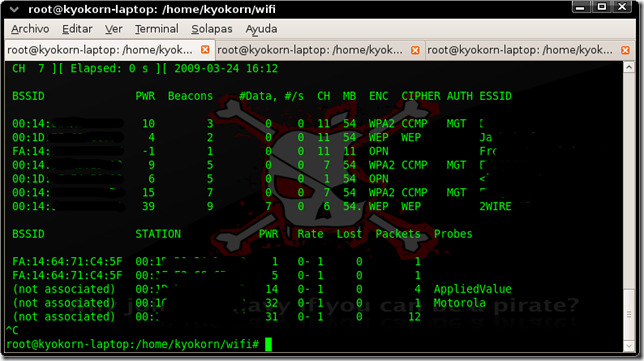Click the window title text
The width and height of the screenshot is (644, 361).
click(x=152, y=9)
